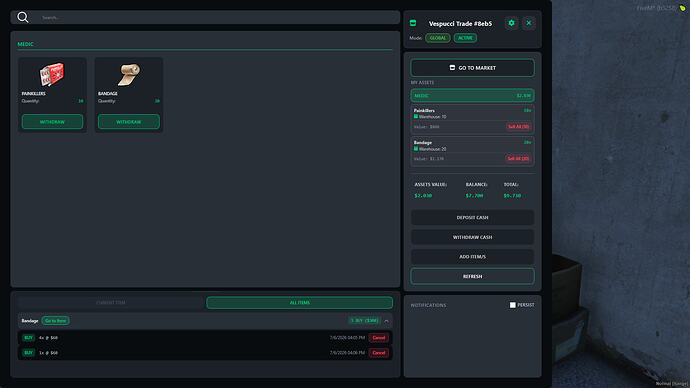690x388 pixels.
Task: Open the market via Go To Market
Action: pyautogui.click(x=472, y=68)
